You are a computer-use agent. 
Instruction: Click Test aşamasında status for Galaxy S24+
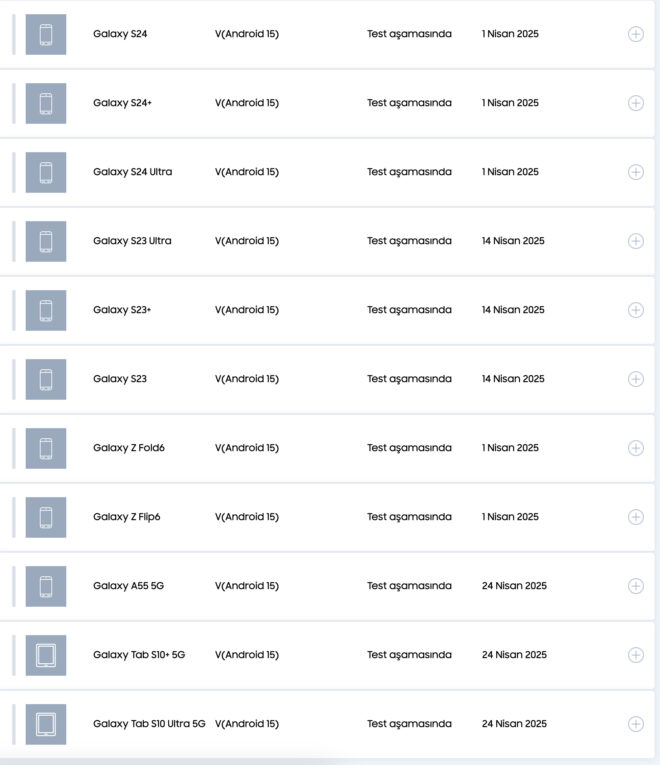tap(409, 103)
